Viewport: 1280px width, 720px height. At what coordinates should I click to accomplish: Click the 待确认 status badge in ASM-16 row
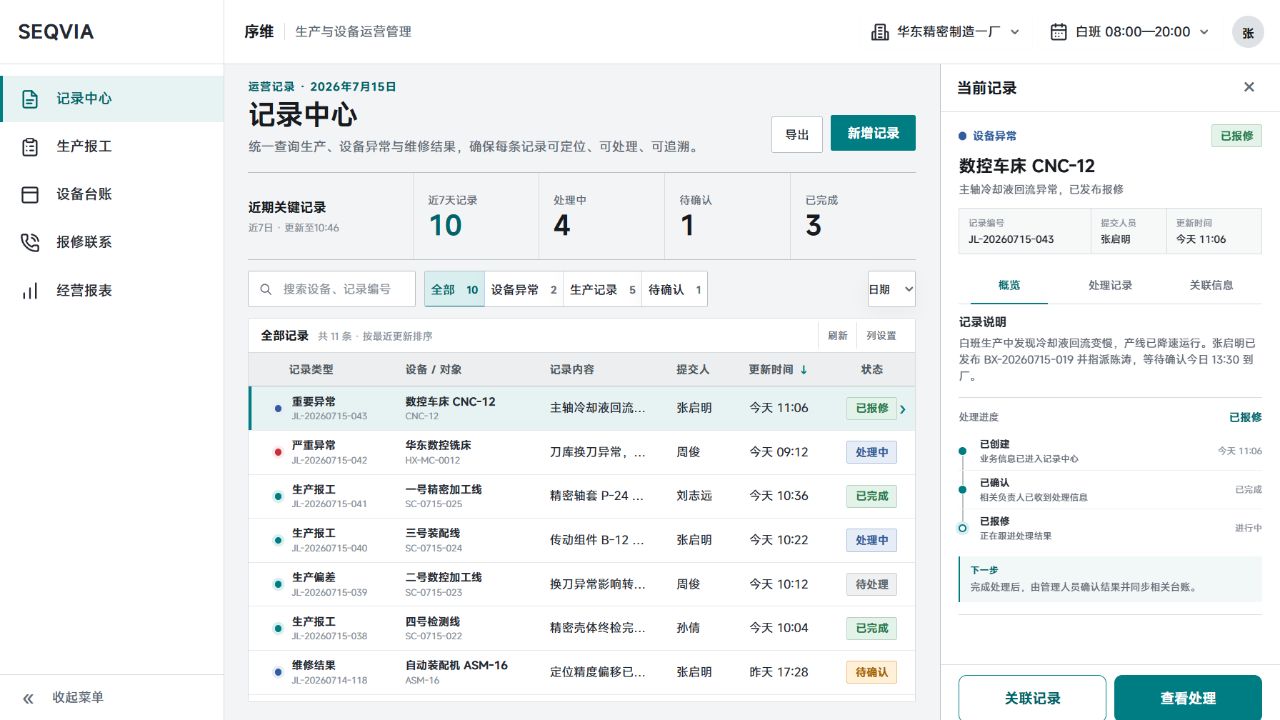[x=871, y=672]
